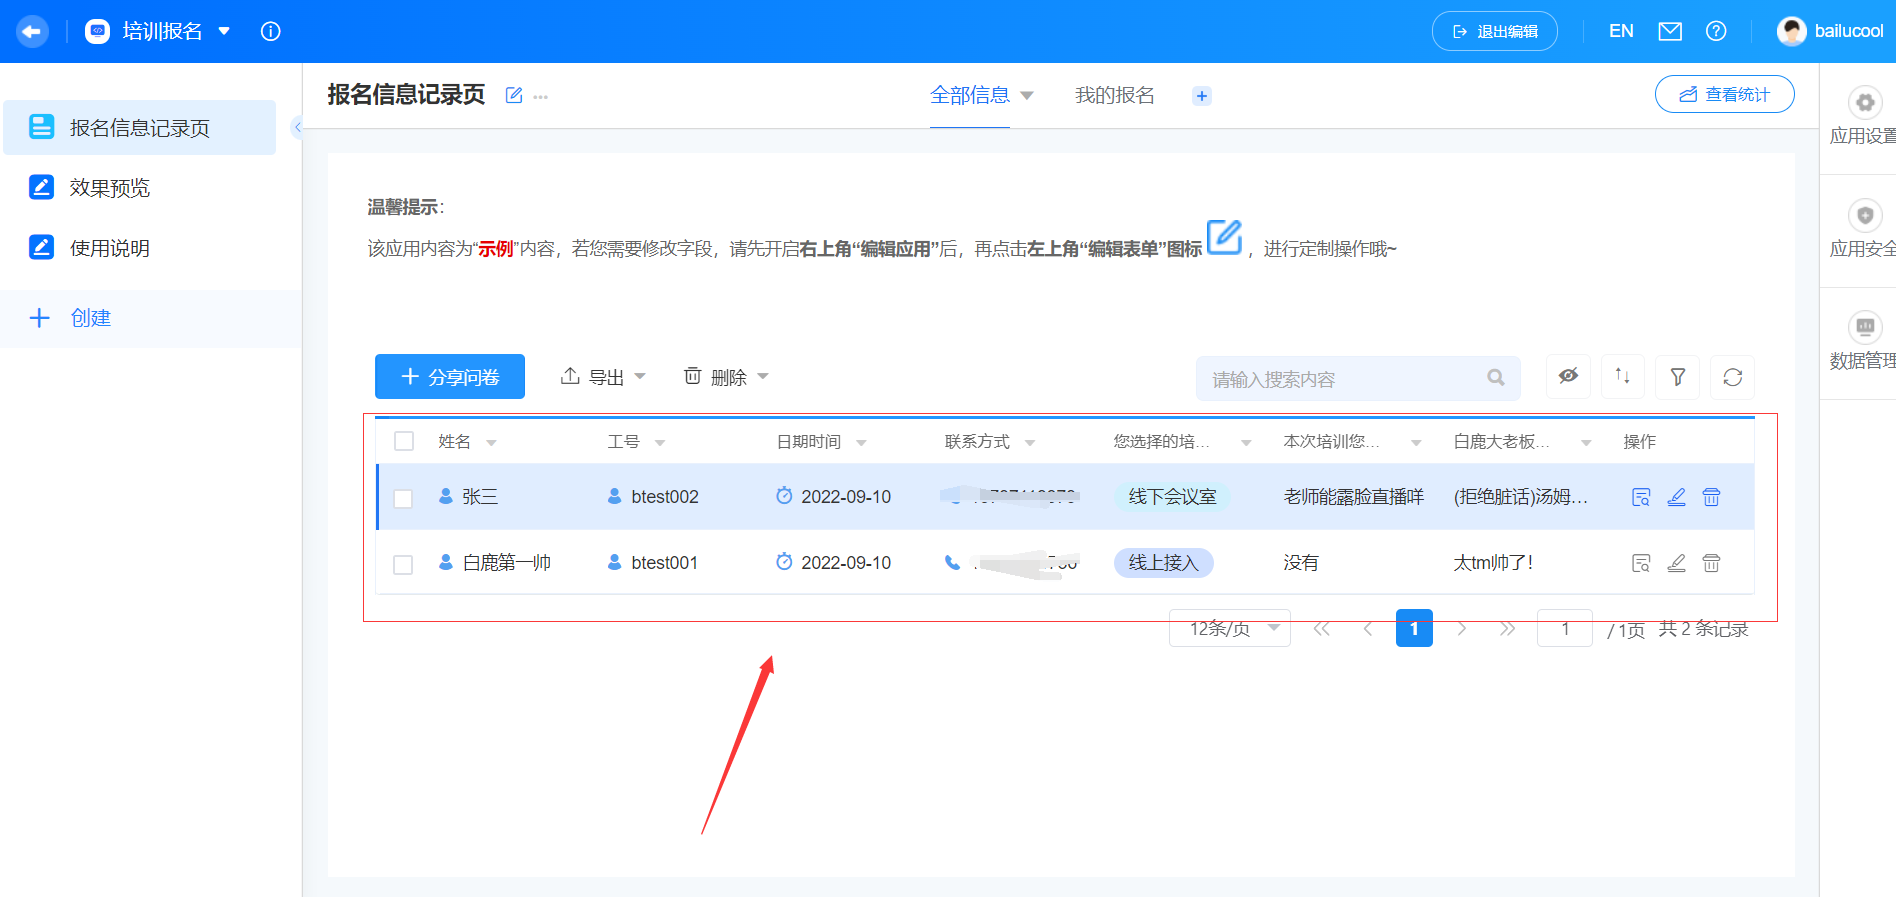This screenshot has width=1896, height=897.
Task: Open the 您选择的培... column dropdown arrow
Action: (x=1246, y=443)
